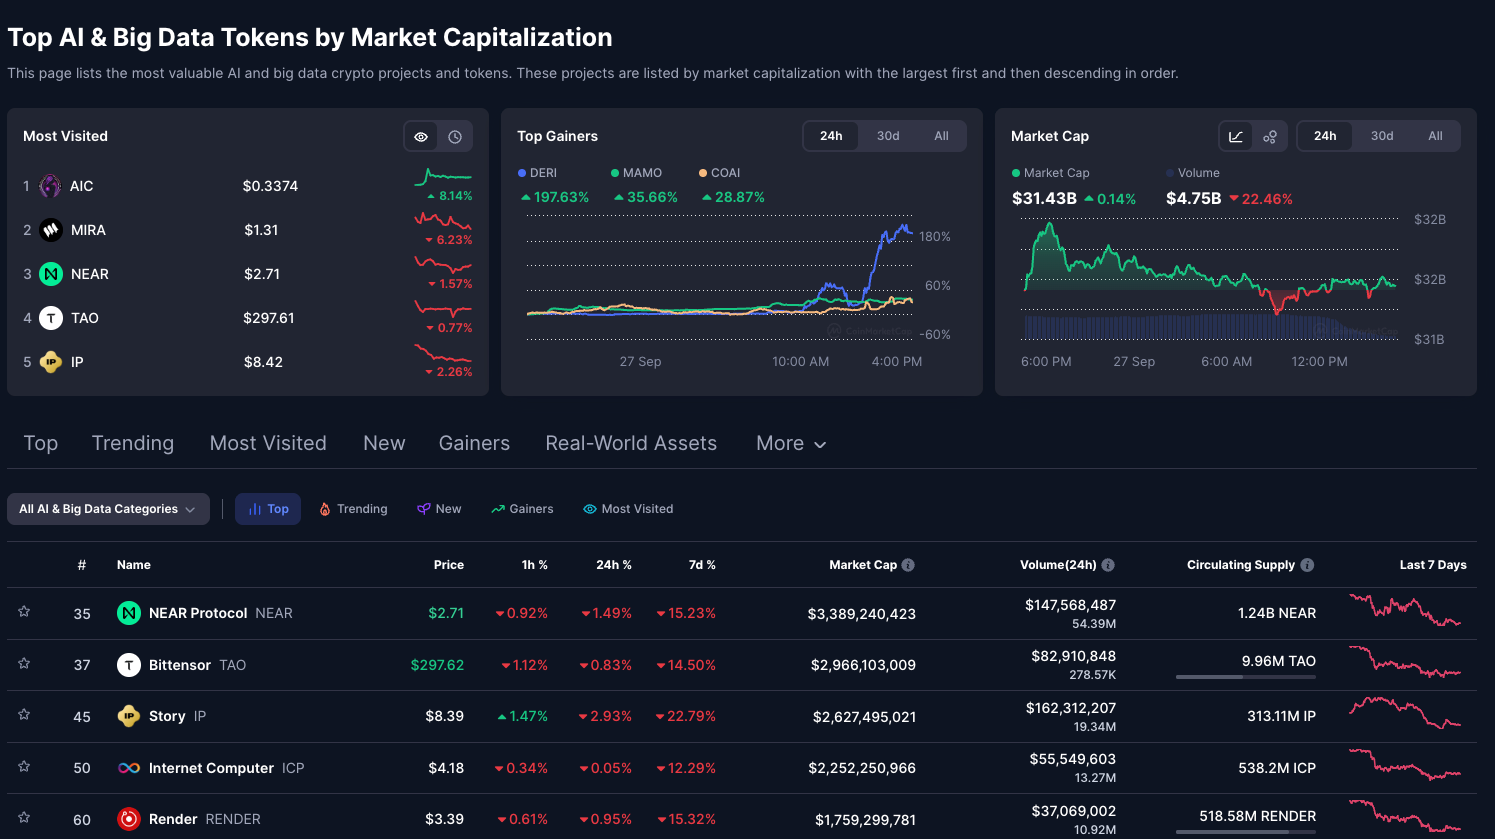
Task: Click the clock icon in Most Visited card
Action: coord(455,137)
